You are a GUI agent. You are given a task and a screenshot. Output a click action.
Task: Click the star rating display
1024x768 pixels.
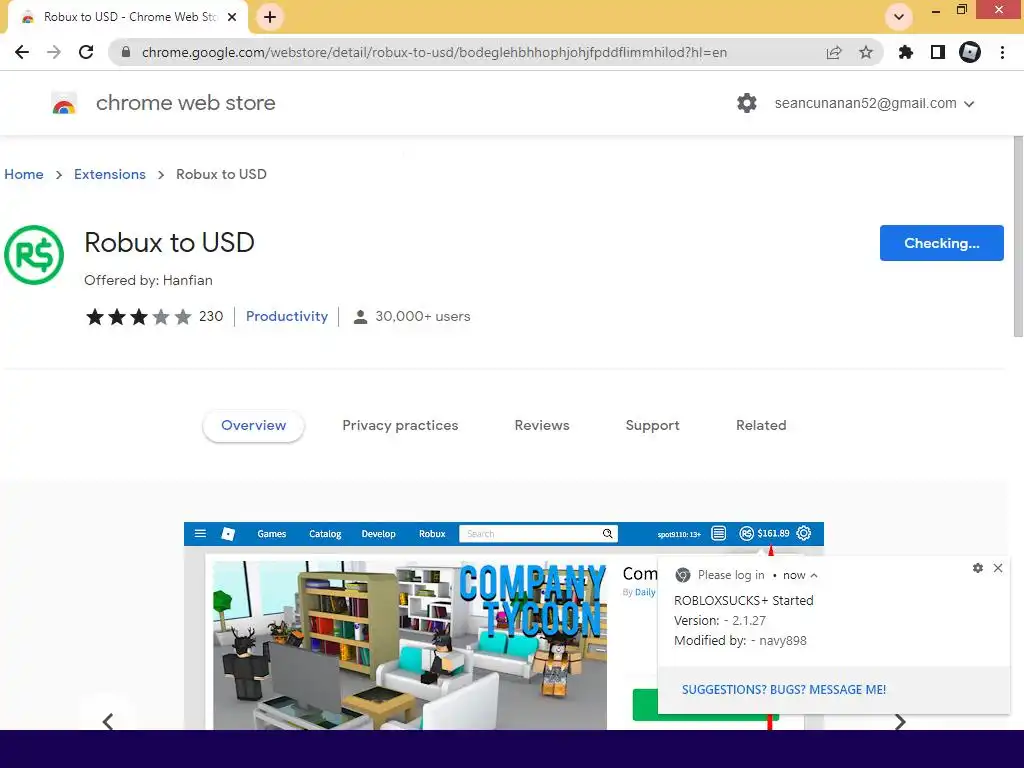[138, 317]
